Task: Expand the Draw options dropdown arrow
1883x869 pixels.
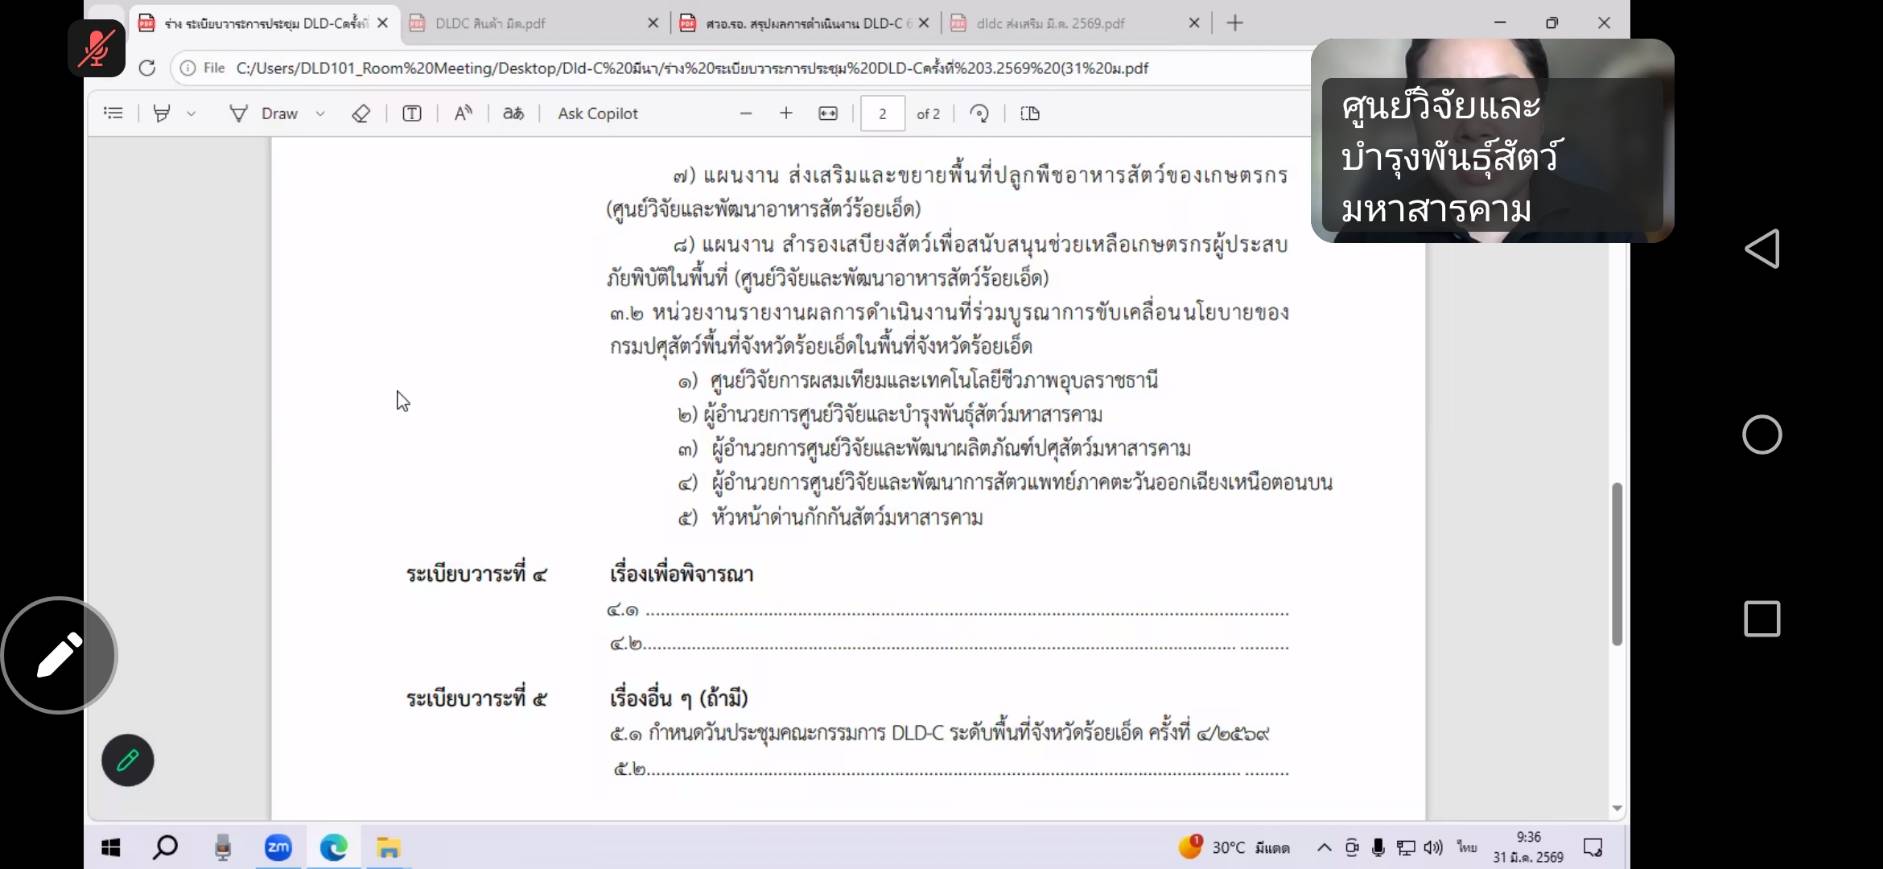Action: coord(320,114)
